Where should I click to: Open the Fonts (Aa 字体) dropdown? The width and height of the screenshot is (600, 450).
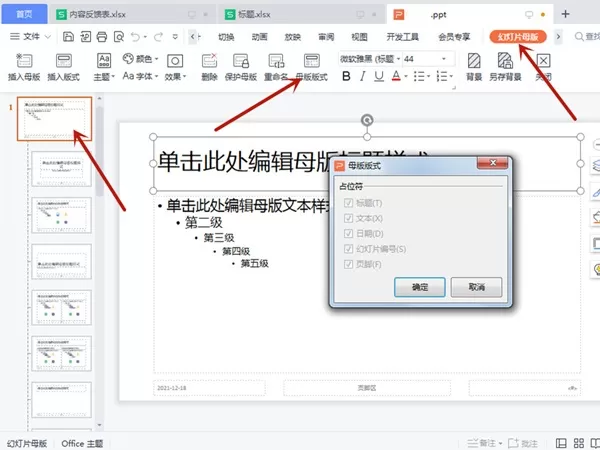click(140, 76)
